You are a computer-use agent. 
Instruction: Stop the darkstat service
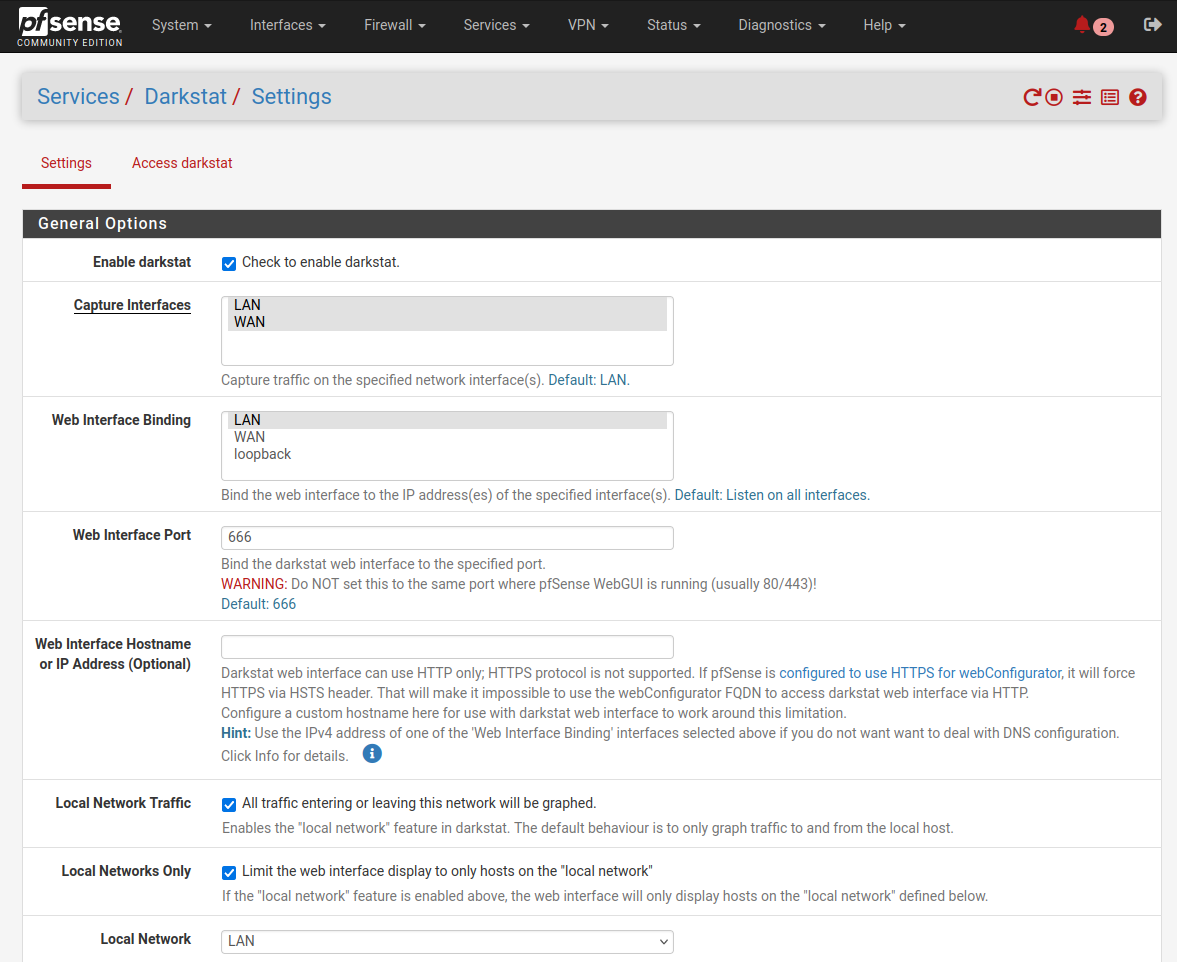click(1054, 96)
